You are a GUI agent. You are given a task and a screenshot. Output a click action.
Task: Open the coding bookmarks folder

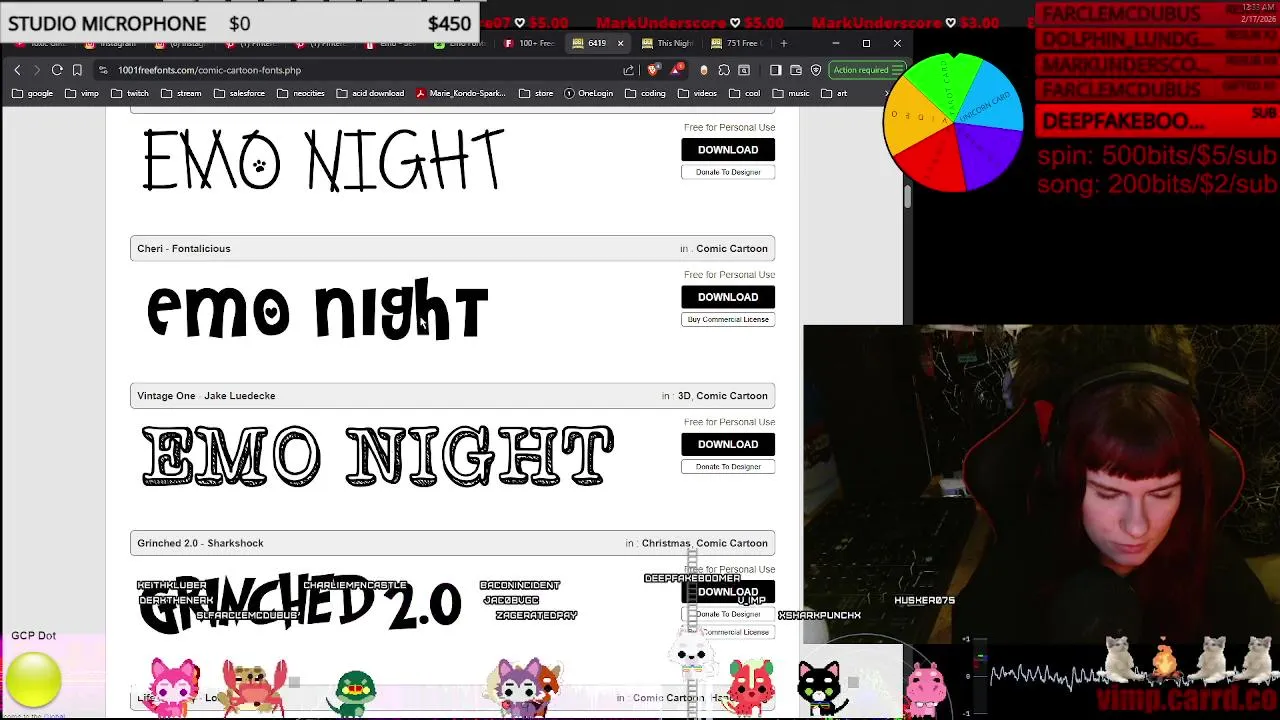(x=645, y=93)
